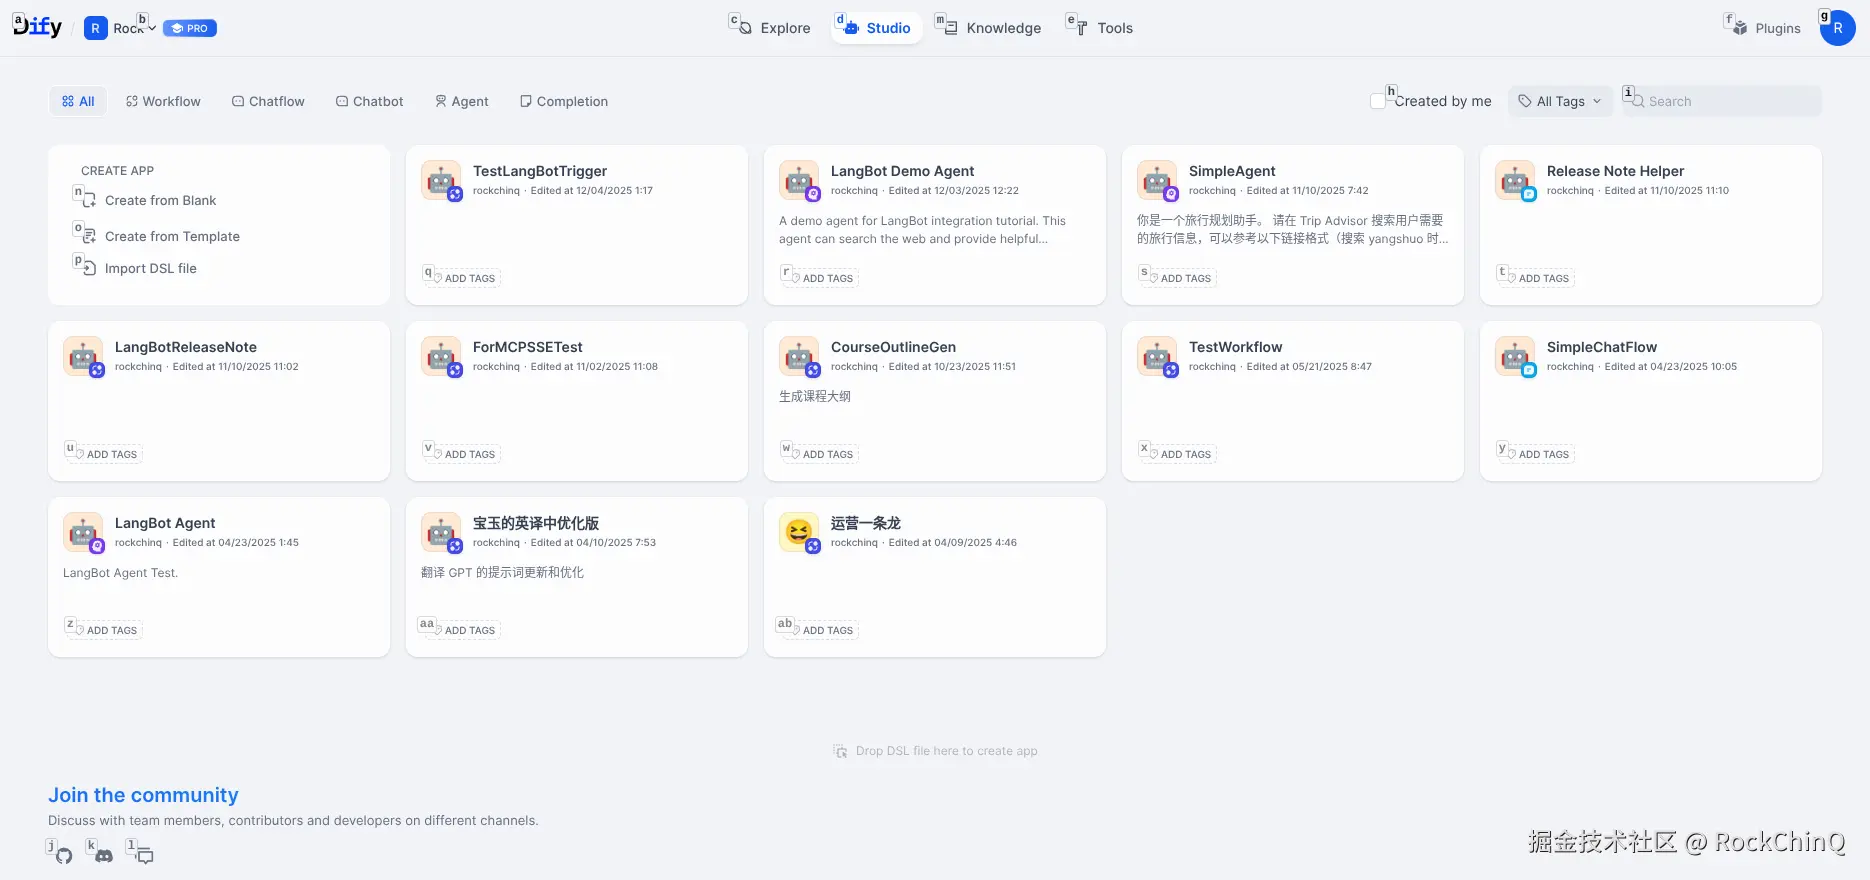
Task: Add tags to 运营一条龙
Action: point(820,630)
